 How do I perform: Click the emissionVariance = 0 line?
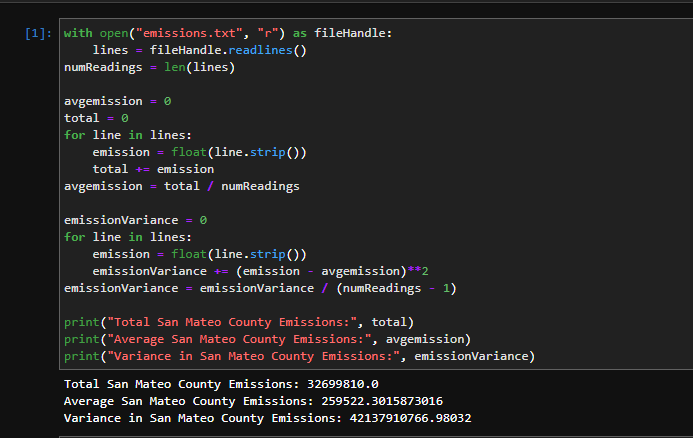tap(135, 220)
